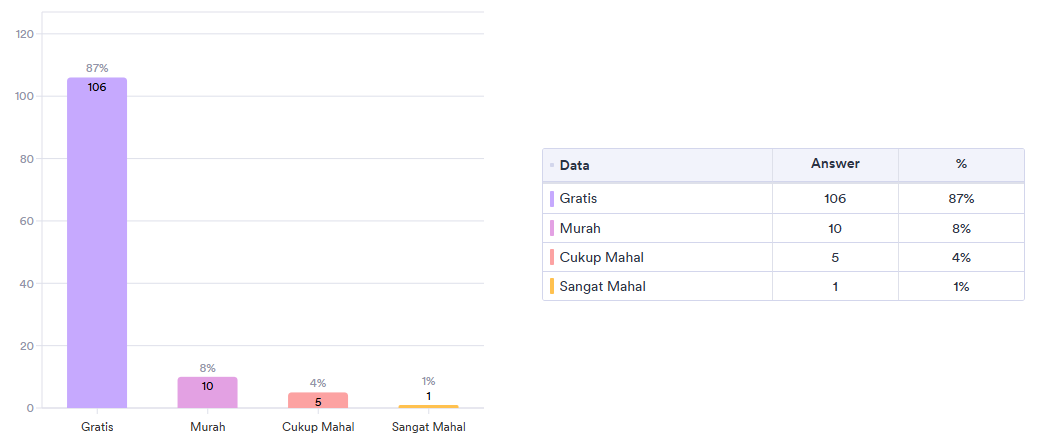Viewport: 1037px width, 444px height.
Task: Click the small dot icon before Data
Action: point(552,165)
